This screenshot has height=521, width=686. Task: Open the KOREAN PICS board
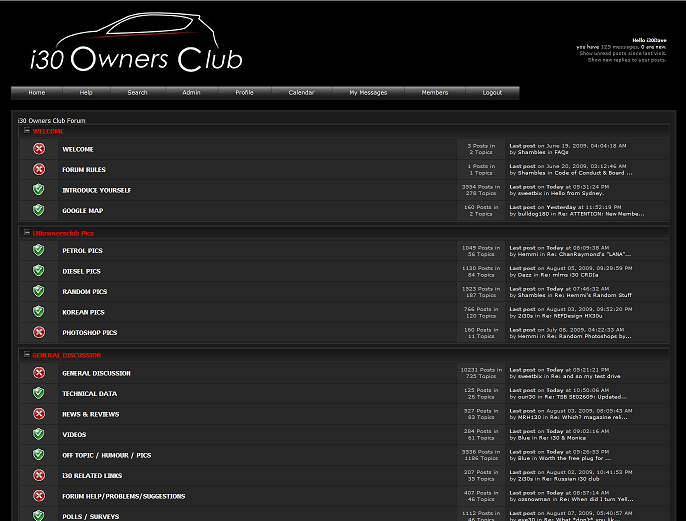[x=84, y=312]
